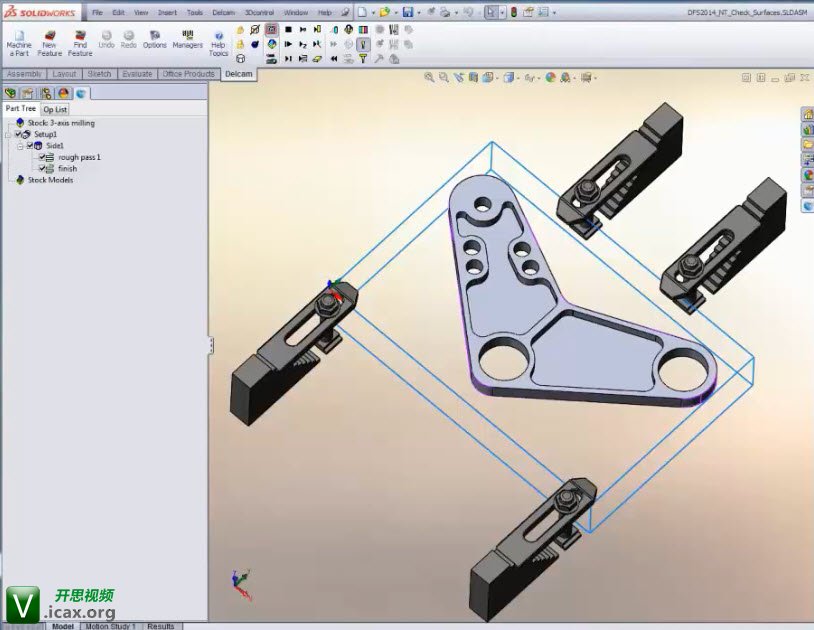814x630 pixels.
Task: Click the Previous View icon in viewport toolbar
Action: 458,77
